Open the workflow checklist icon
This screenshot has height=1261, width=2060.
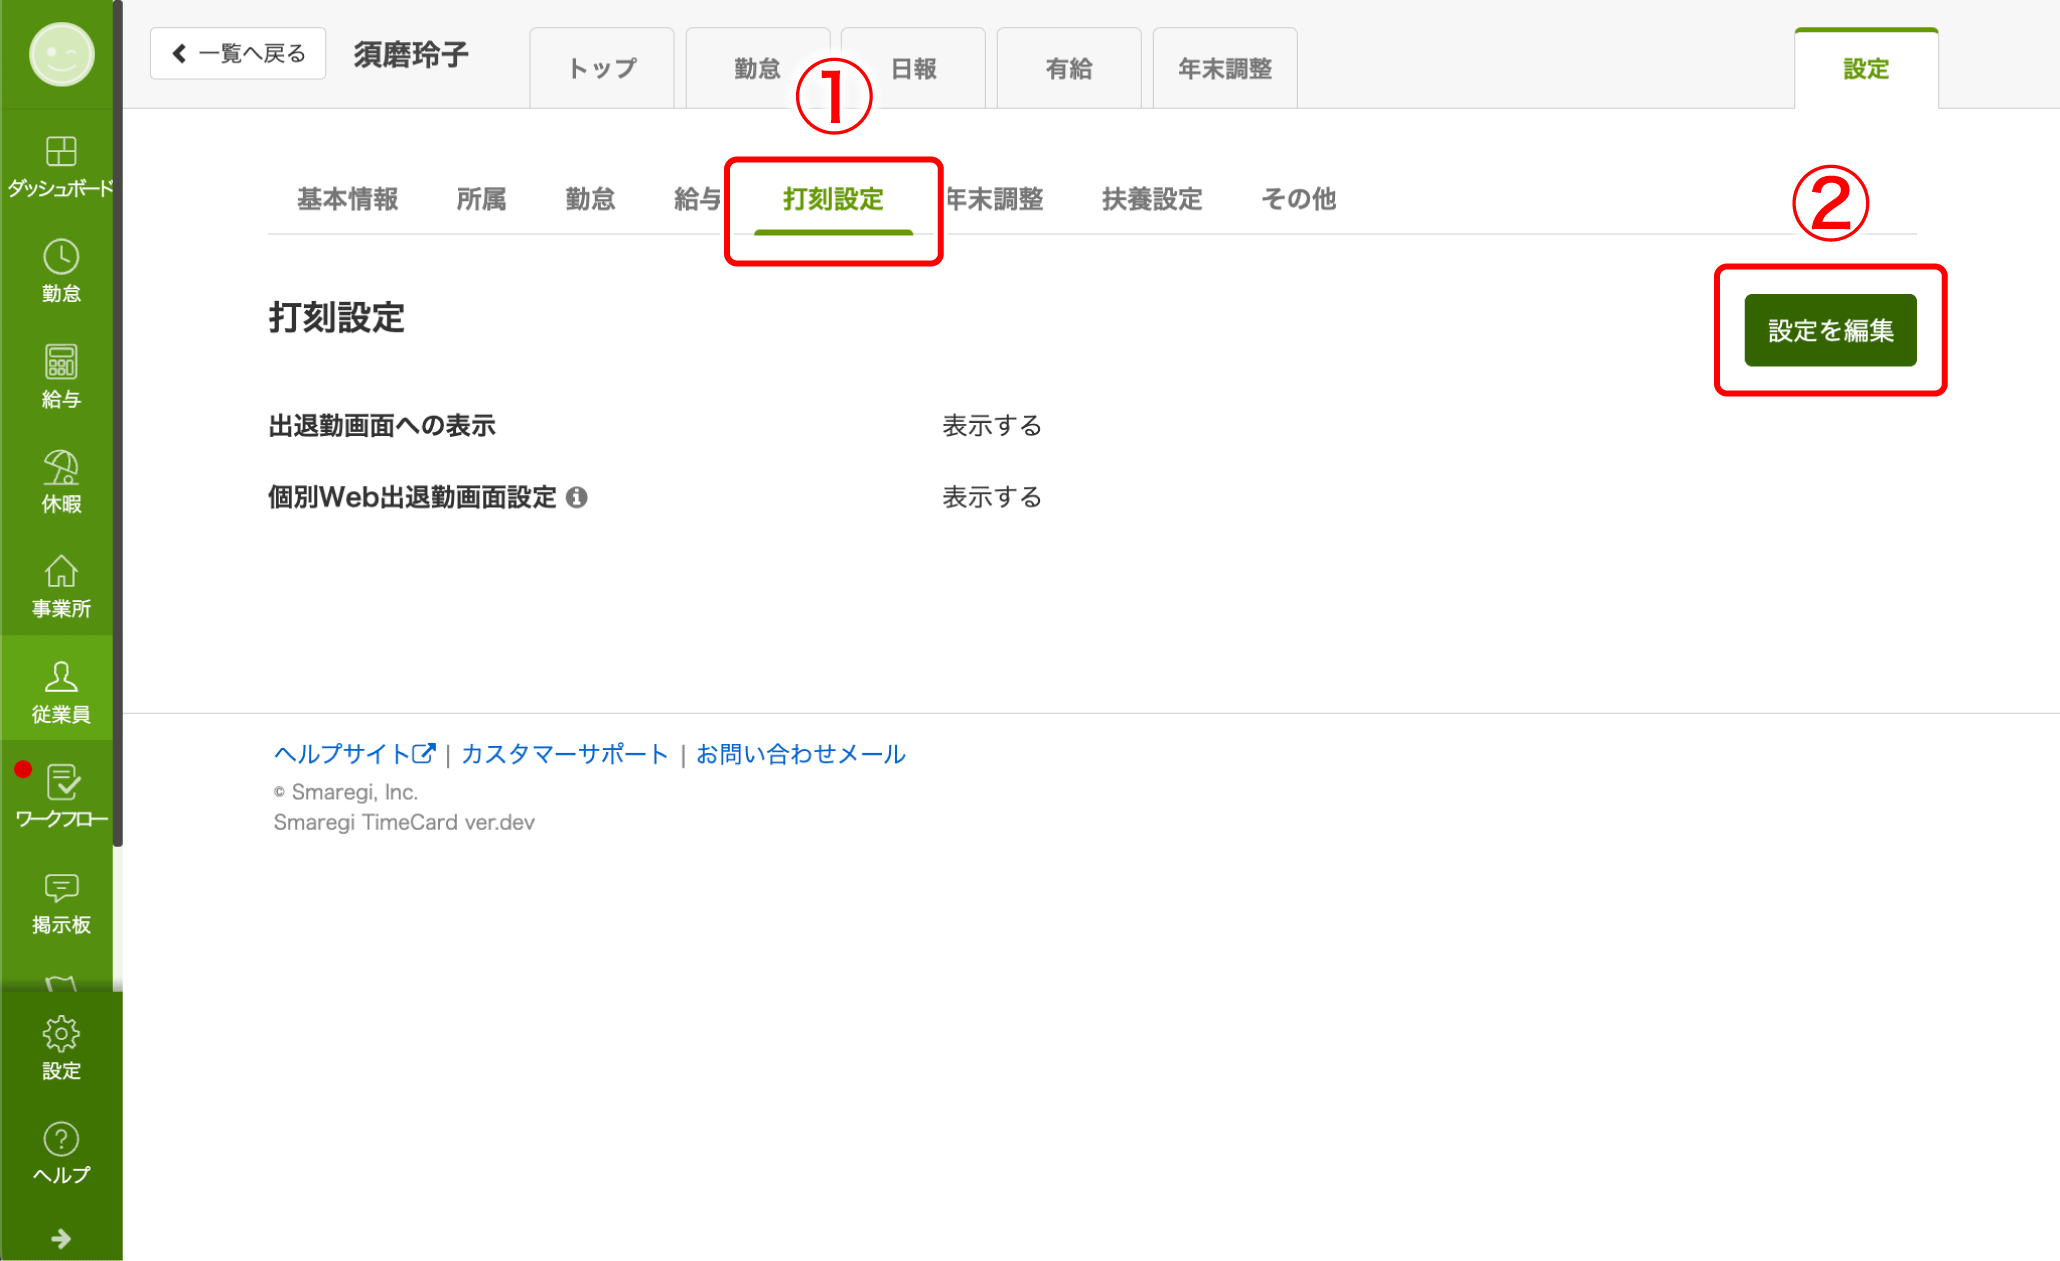pyautogui.click(x=62, y=783)
